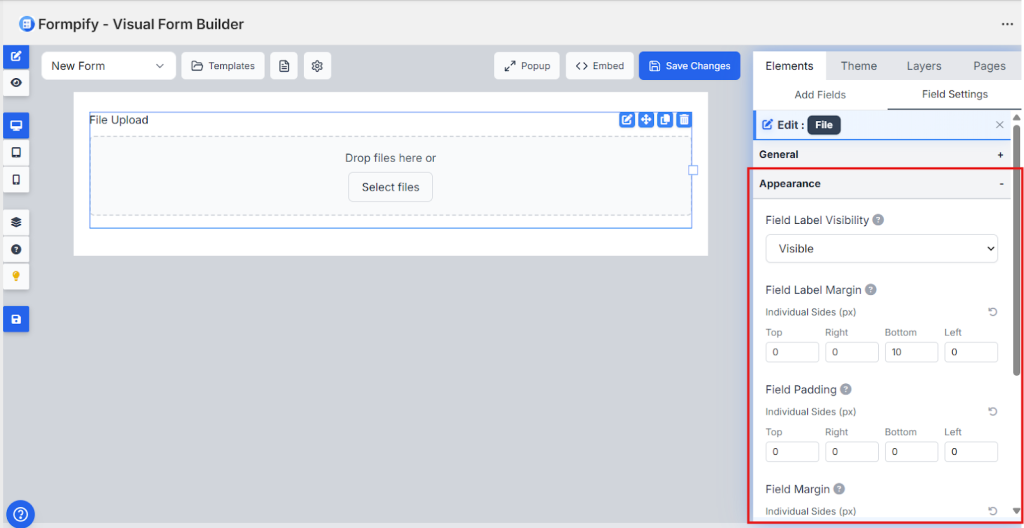Viewport: 1024px width, 528px height.
Task: Switch to tablet device view
Action: point(16,153)
